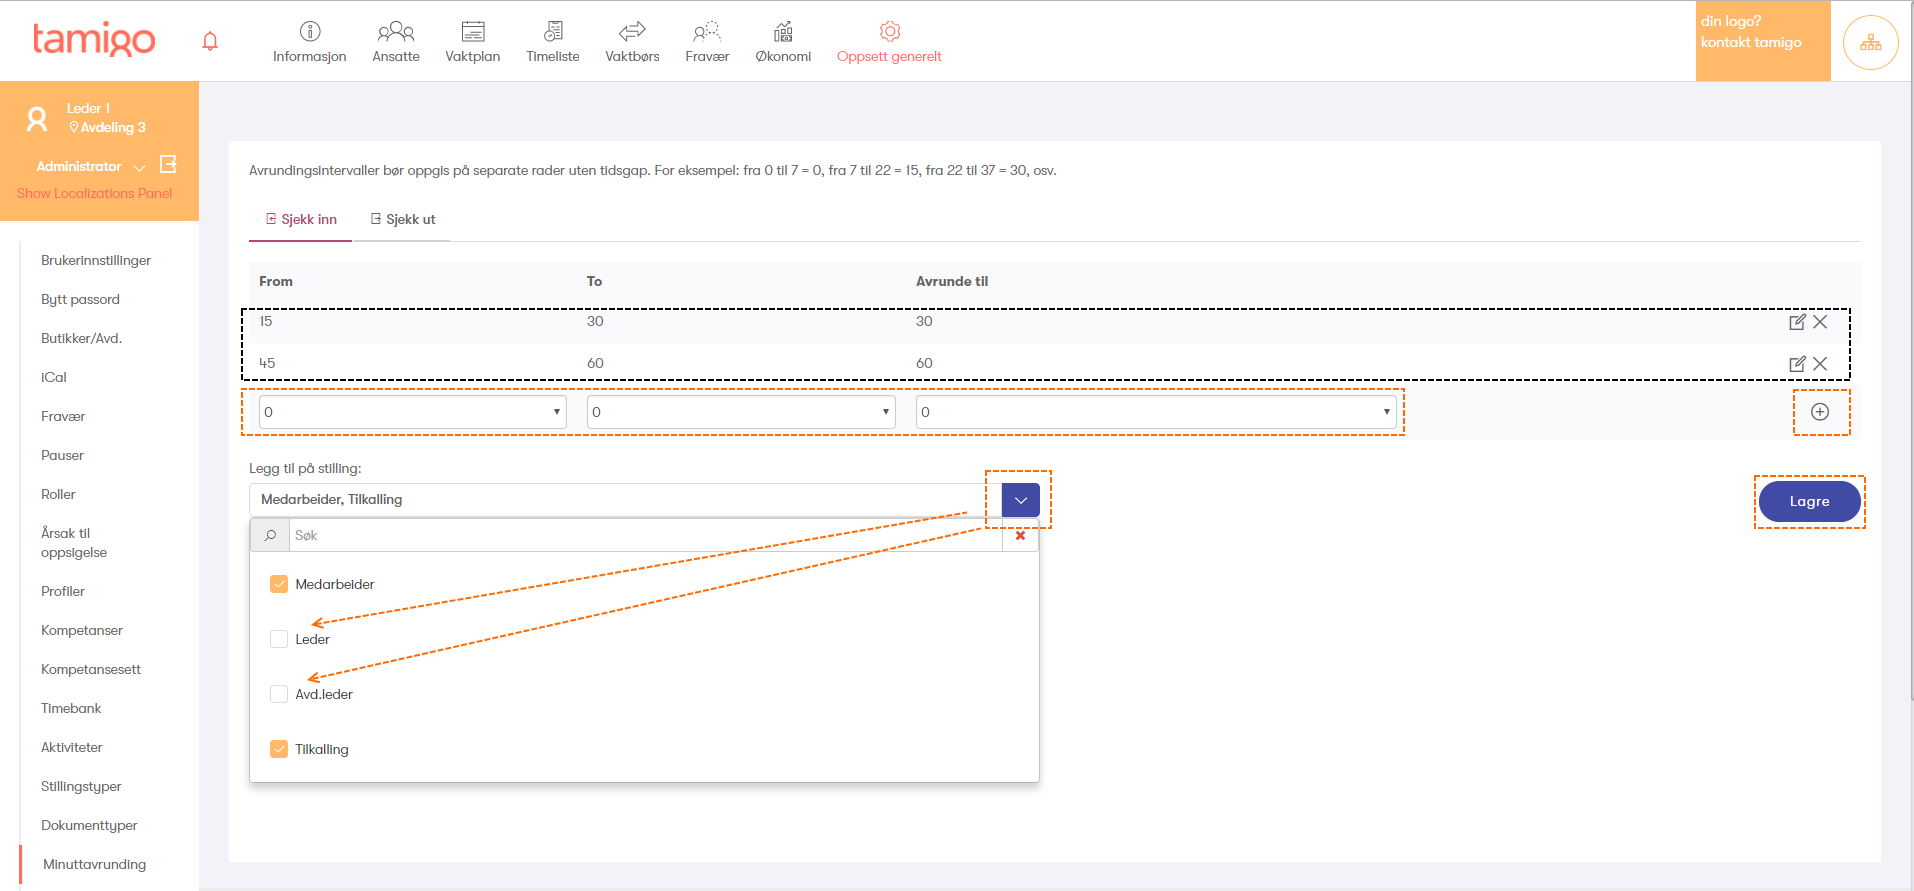
Task: Click the Medarbeider, Tilkalling selection field
Action: (x=625, y=500)
